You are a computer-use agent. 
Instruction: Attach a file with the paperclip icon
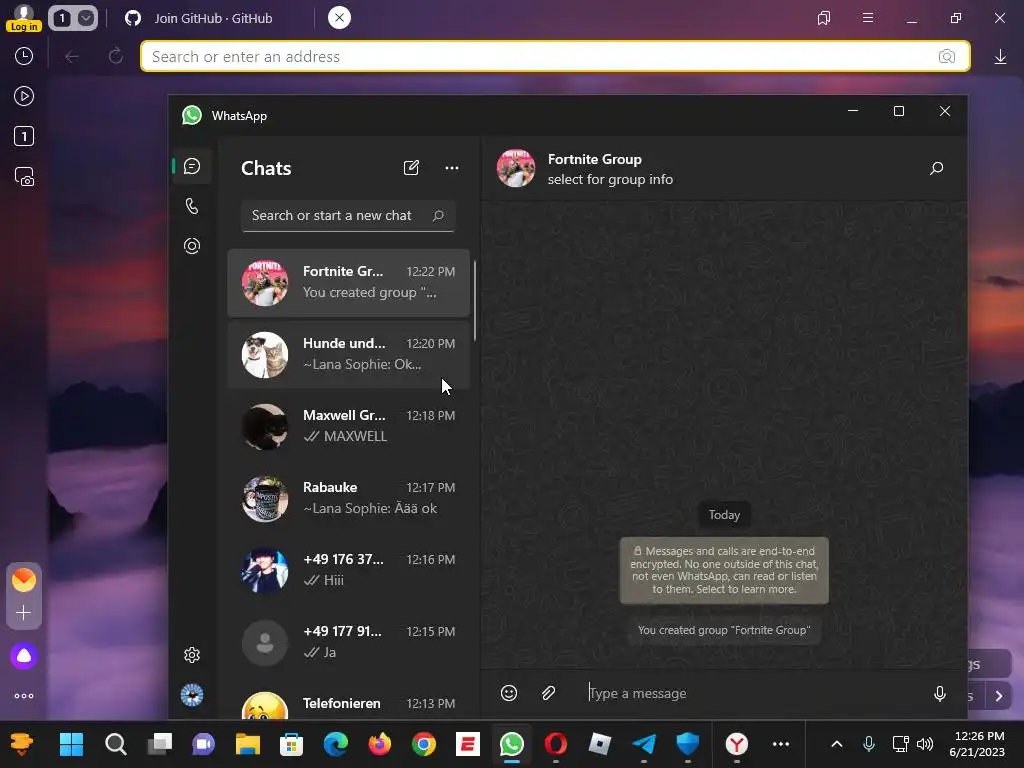pos(549,693)
